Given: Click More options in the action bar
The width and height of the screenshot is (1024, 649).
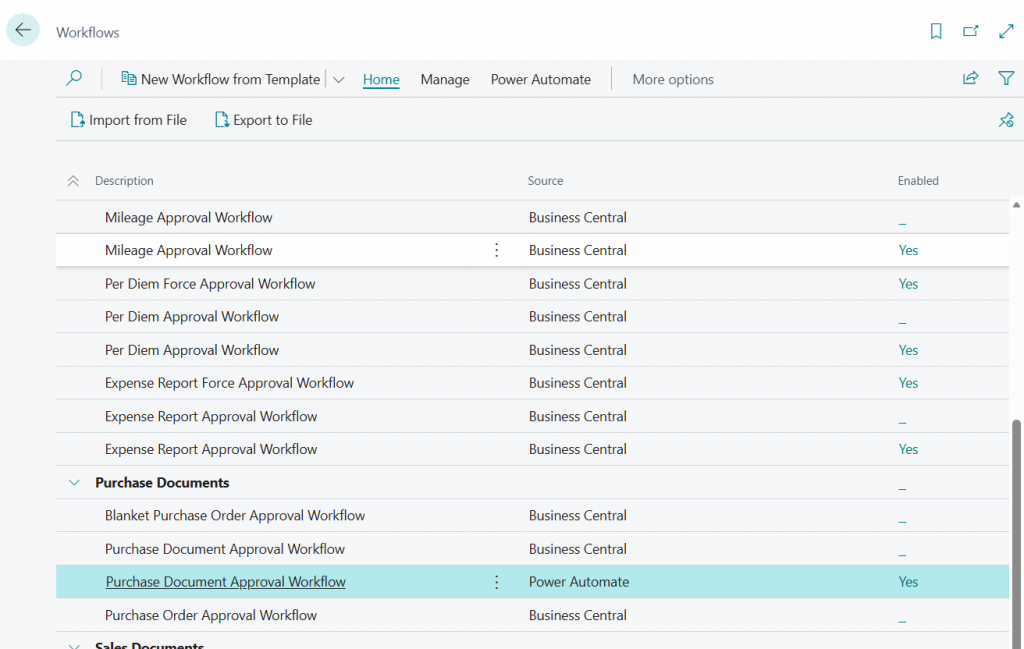Looking at the screenshot, I should 673,80.
